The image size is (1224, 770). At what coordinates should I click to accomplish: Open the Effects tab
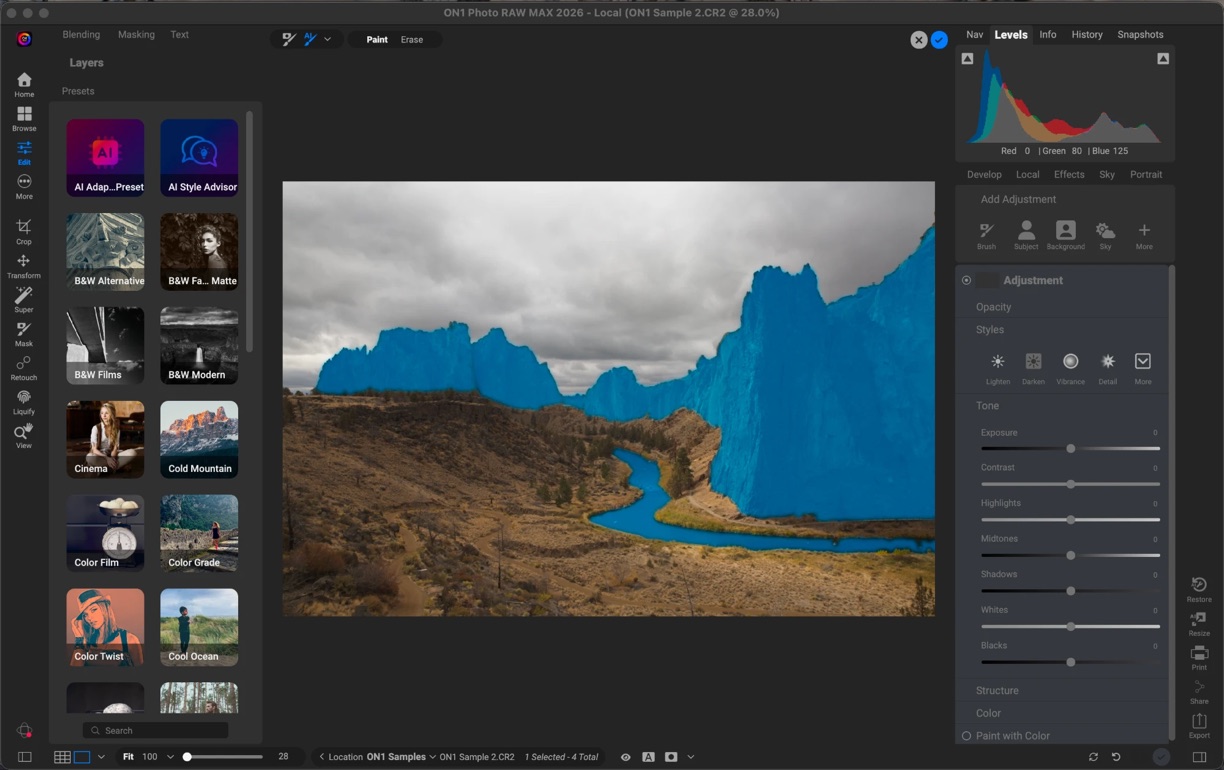tap(1069, 174)
